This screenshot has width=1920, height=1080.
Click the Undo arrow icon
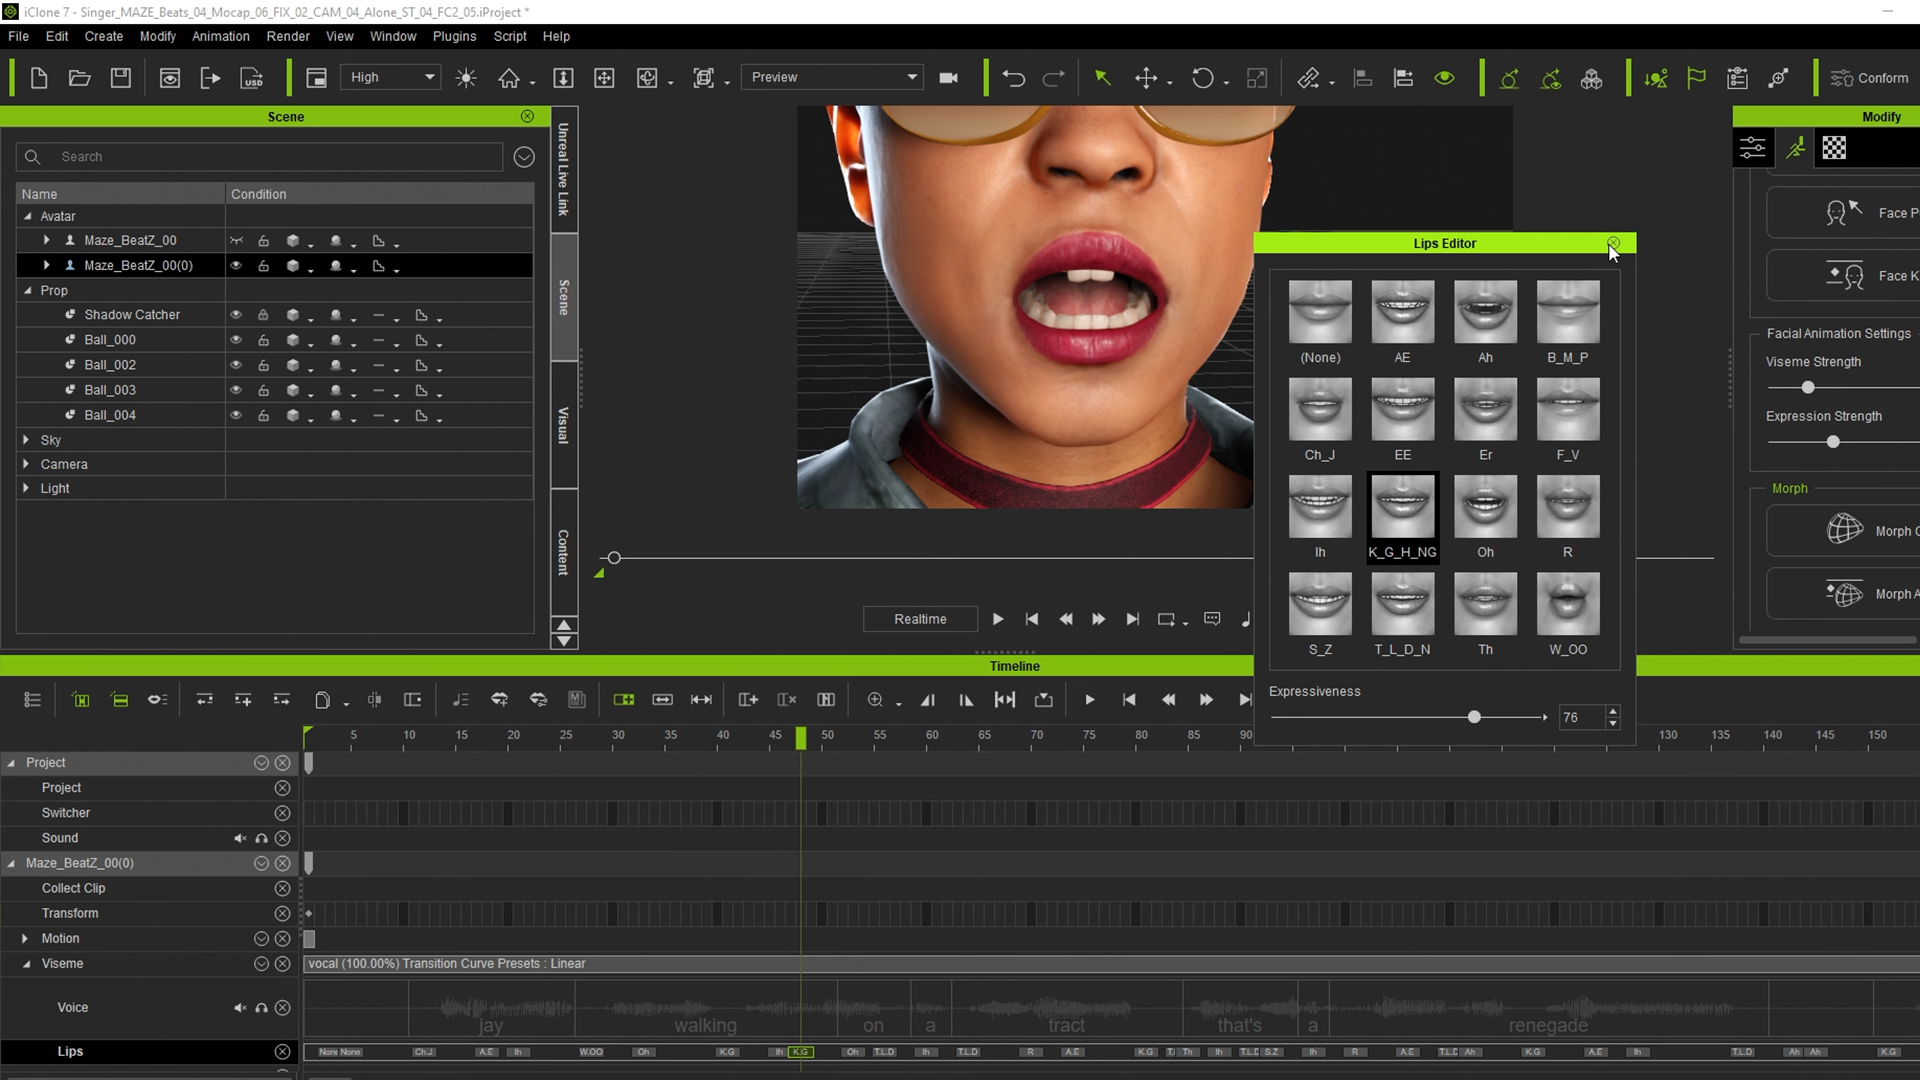tap(1014, 78)
